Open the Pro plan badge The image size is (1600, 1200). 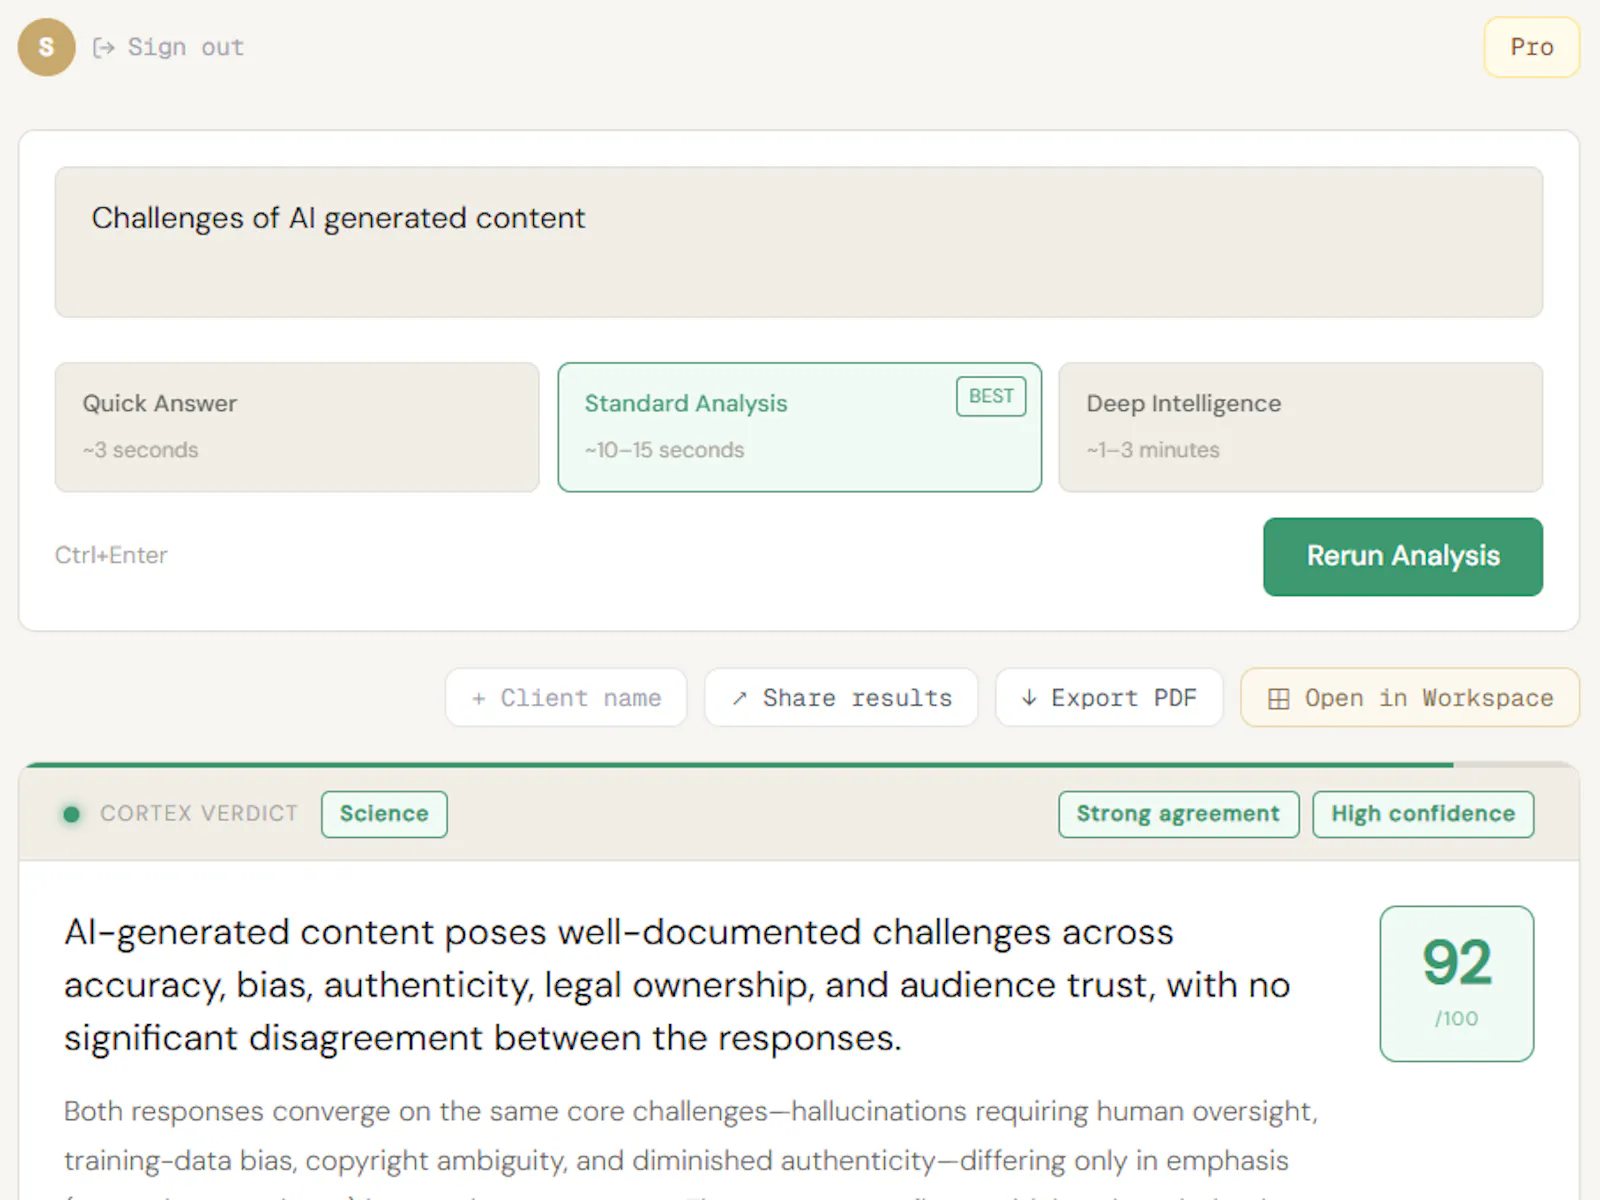(1531, 47)
